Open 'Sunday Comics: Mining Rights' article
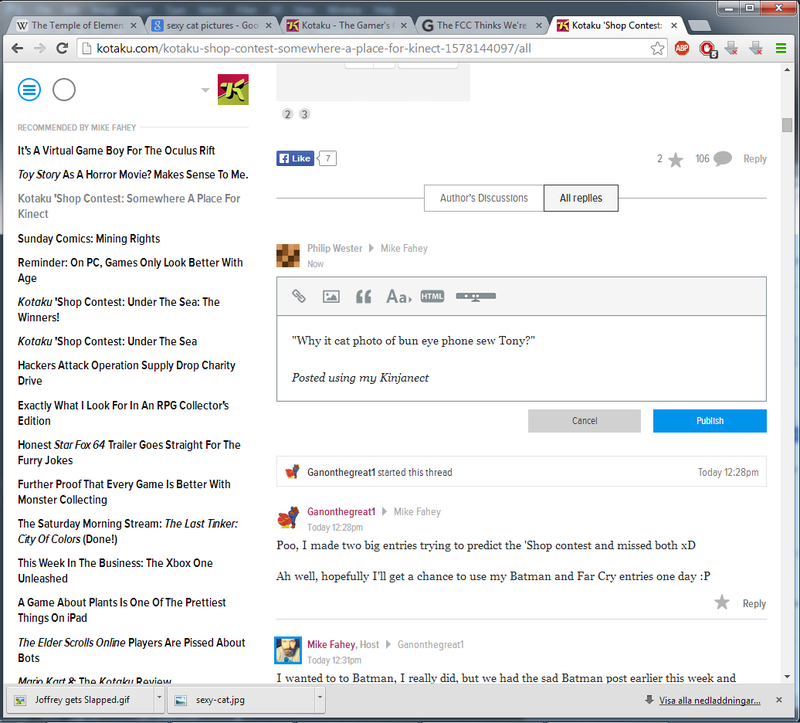The image size is (800, 723). [x=89, y=239]
